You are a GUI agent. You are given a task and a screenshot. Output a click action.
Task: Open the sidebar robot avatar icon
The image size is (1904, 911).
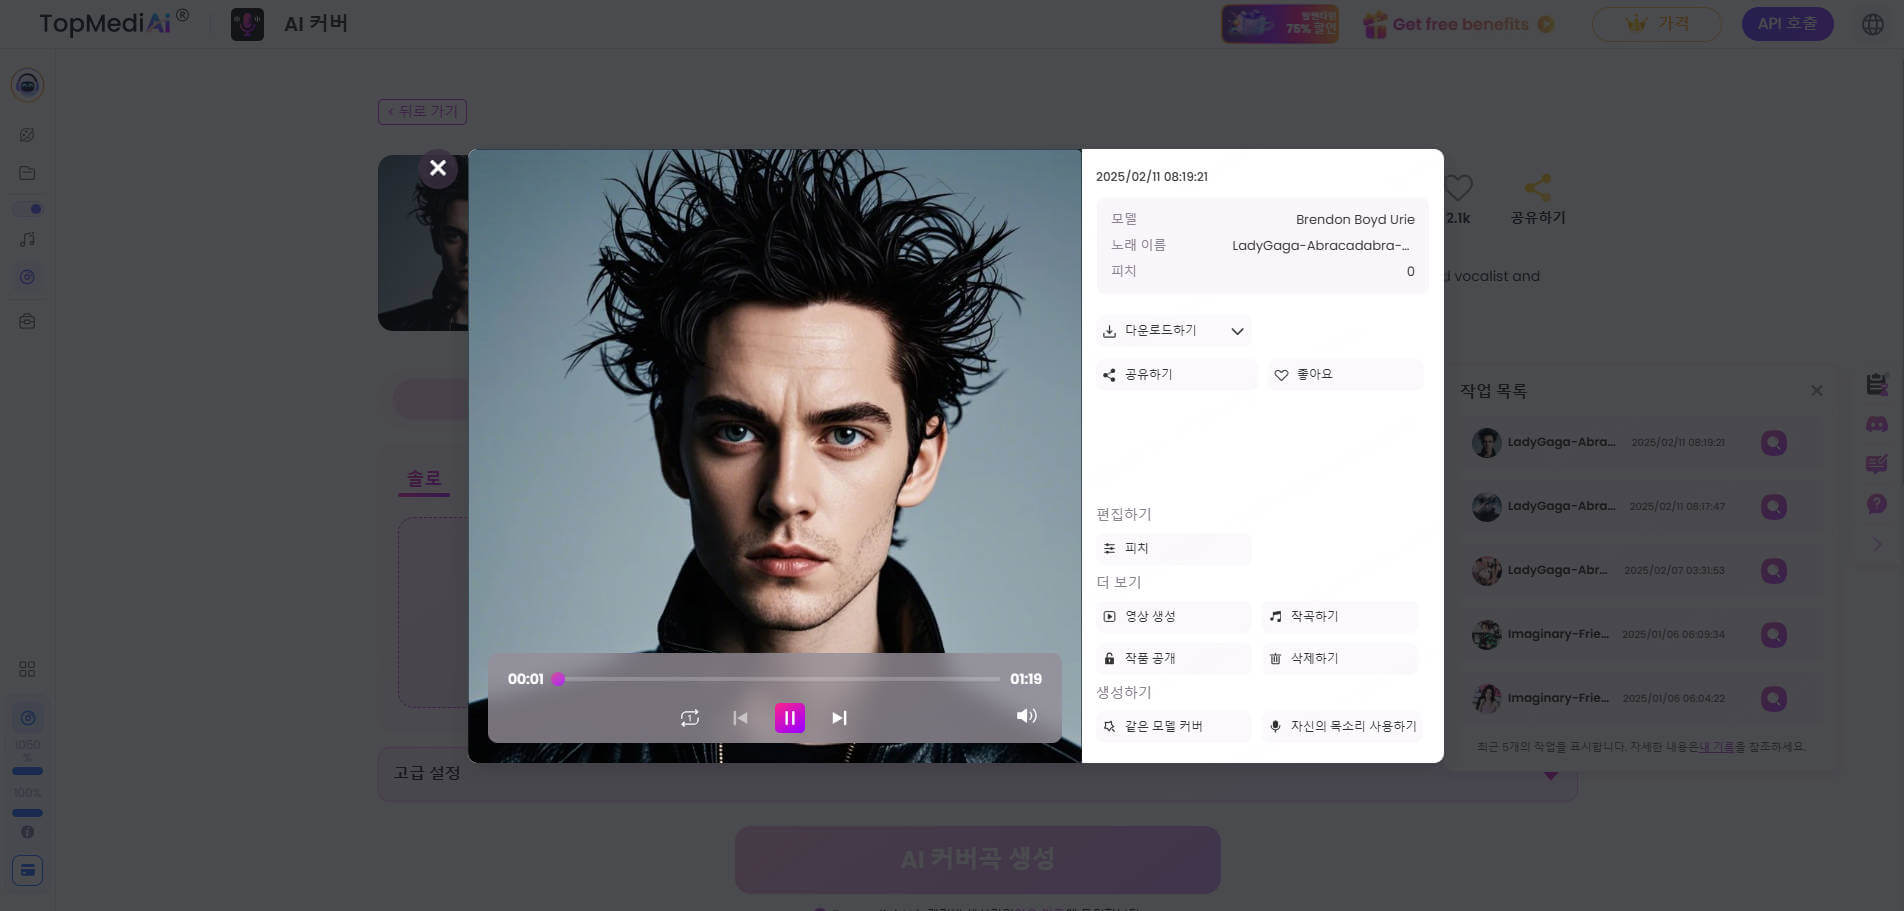27,85
